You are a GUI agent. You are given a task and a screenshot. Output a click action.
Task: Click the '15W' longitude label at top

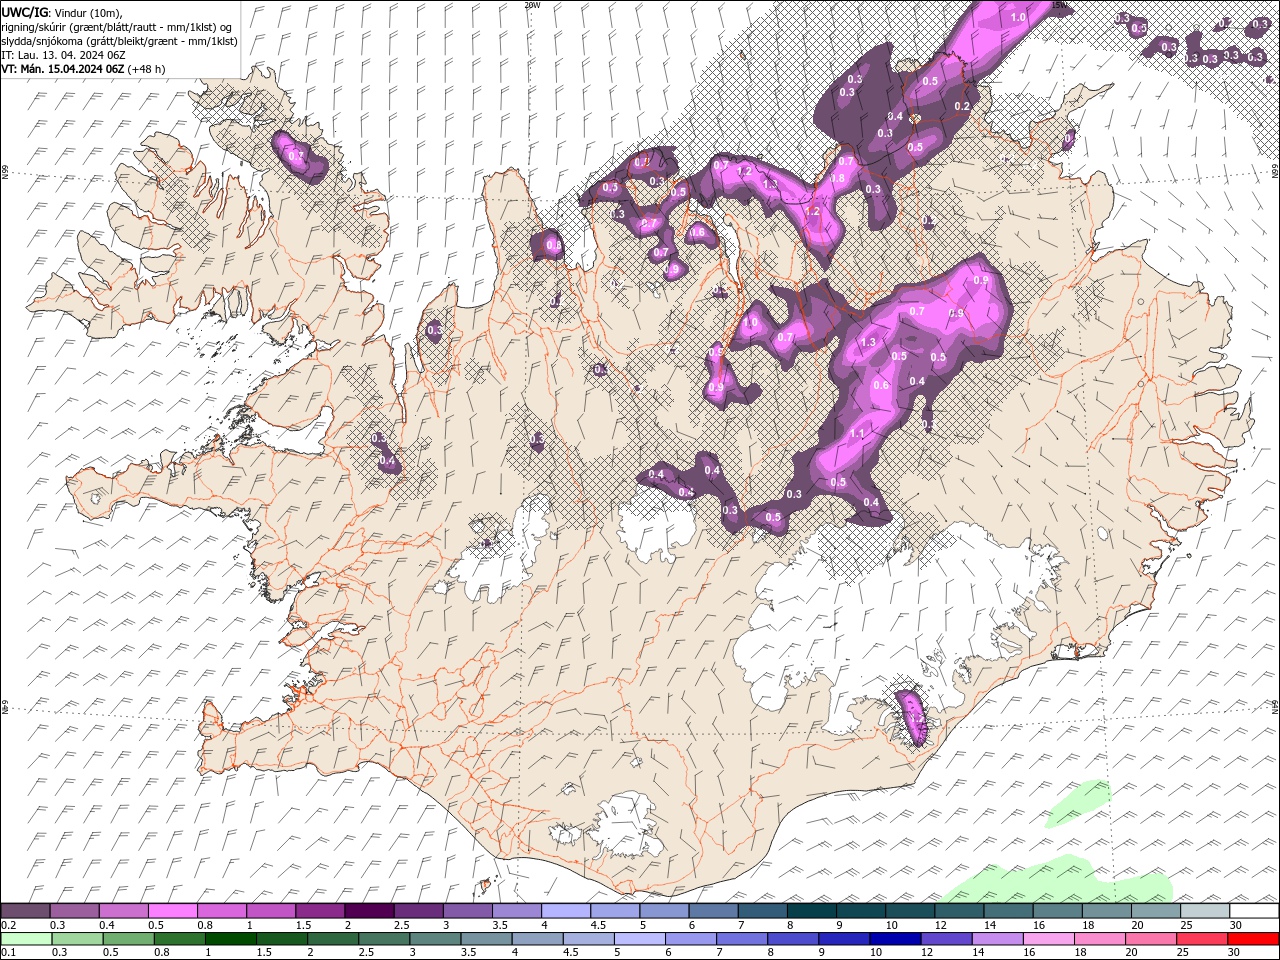click(x=1060, y=5)
